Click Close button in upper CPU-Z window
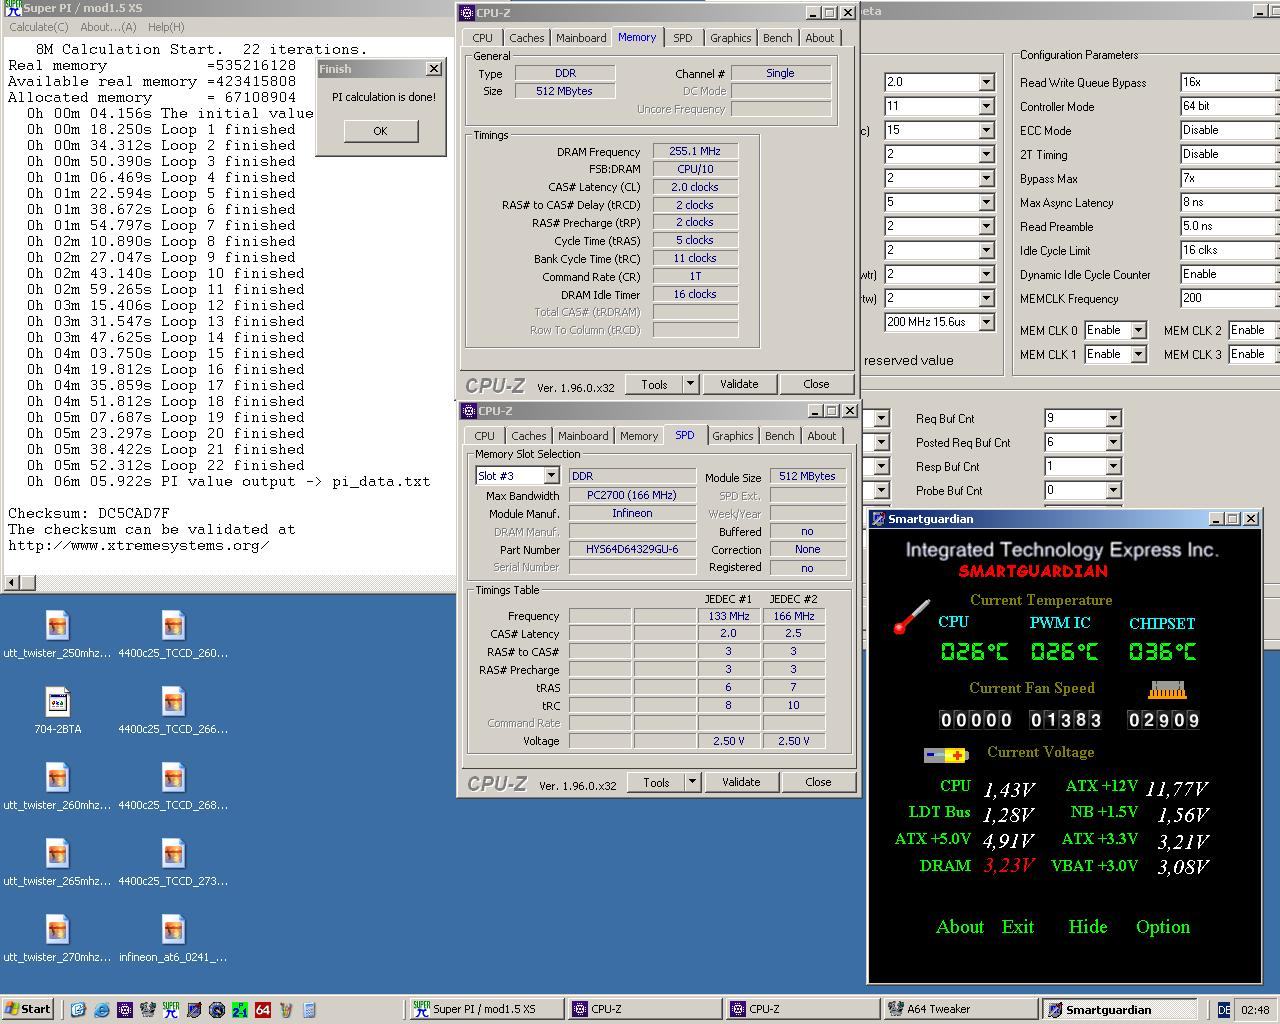This screenshot has width=1280, height=1024. pos(816,384)
